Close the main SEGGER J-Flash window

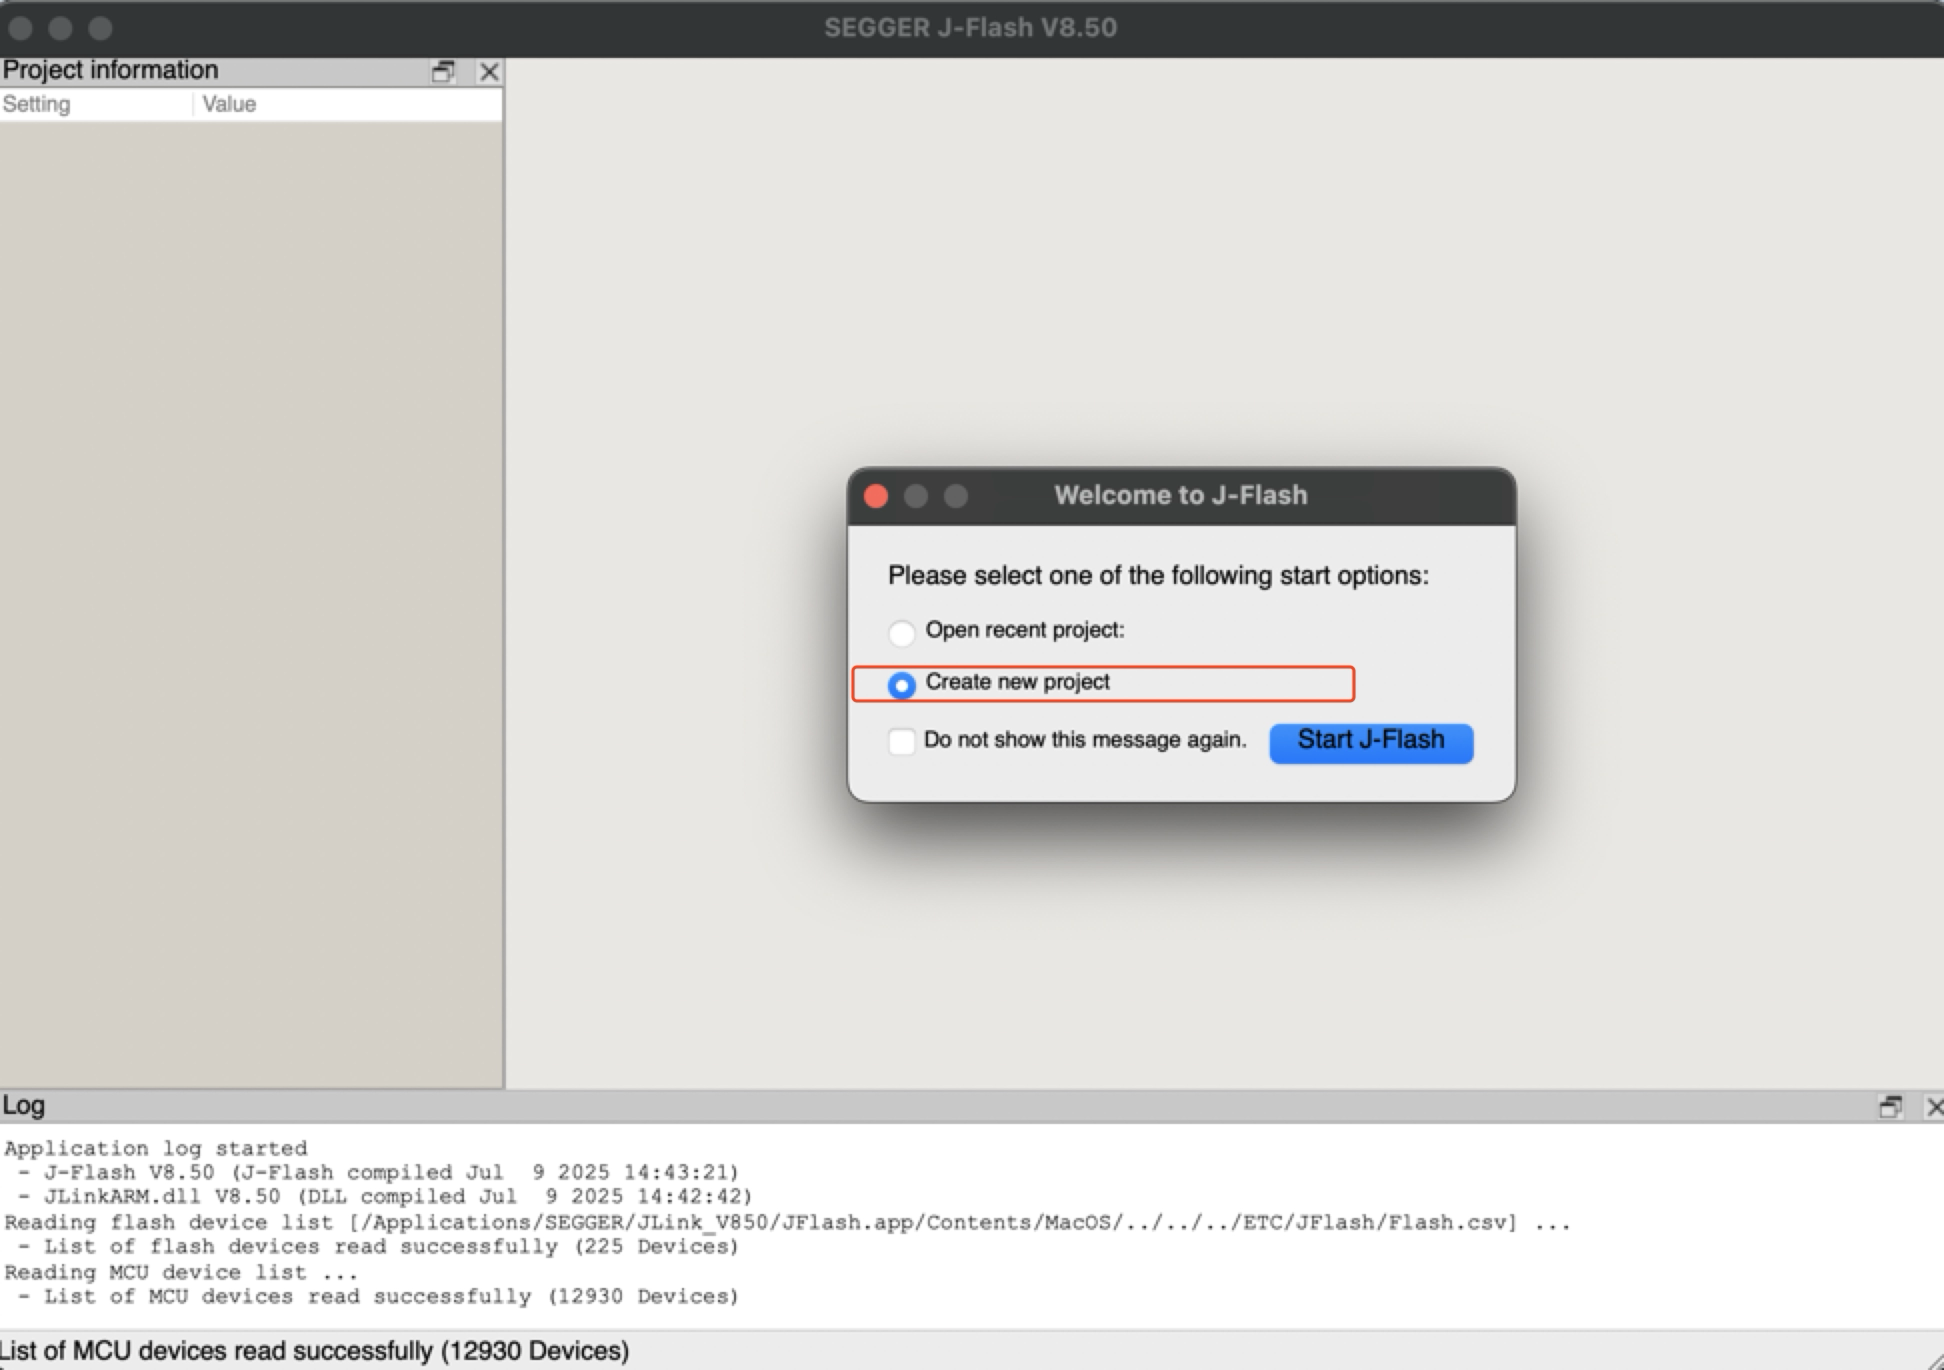click(x=20, y=28)
